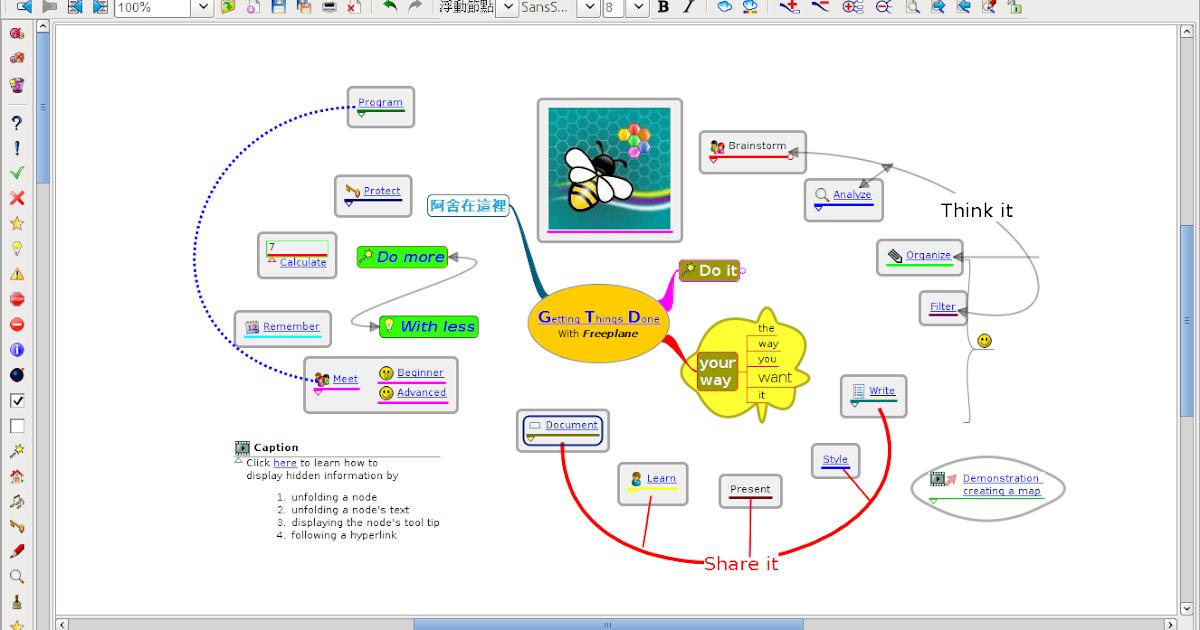Apply the yellow warning triangle icon
This screenshot has height=630, width=1200.
click(x=16, y=273)
